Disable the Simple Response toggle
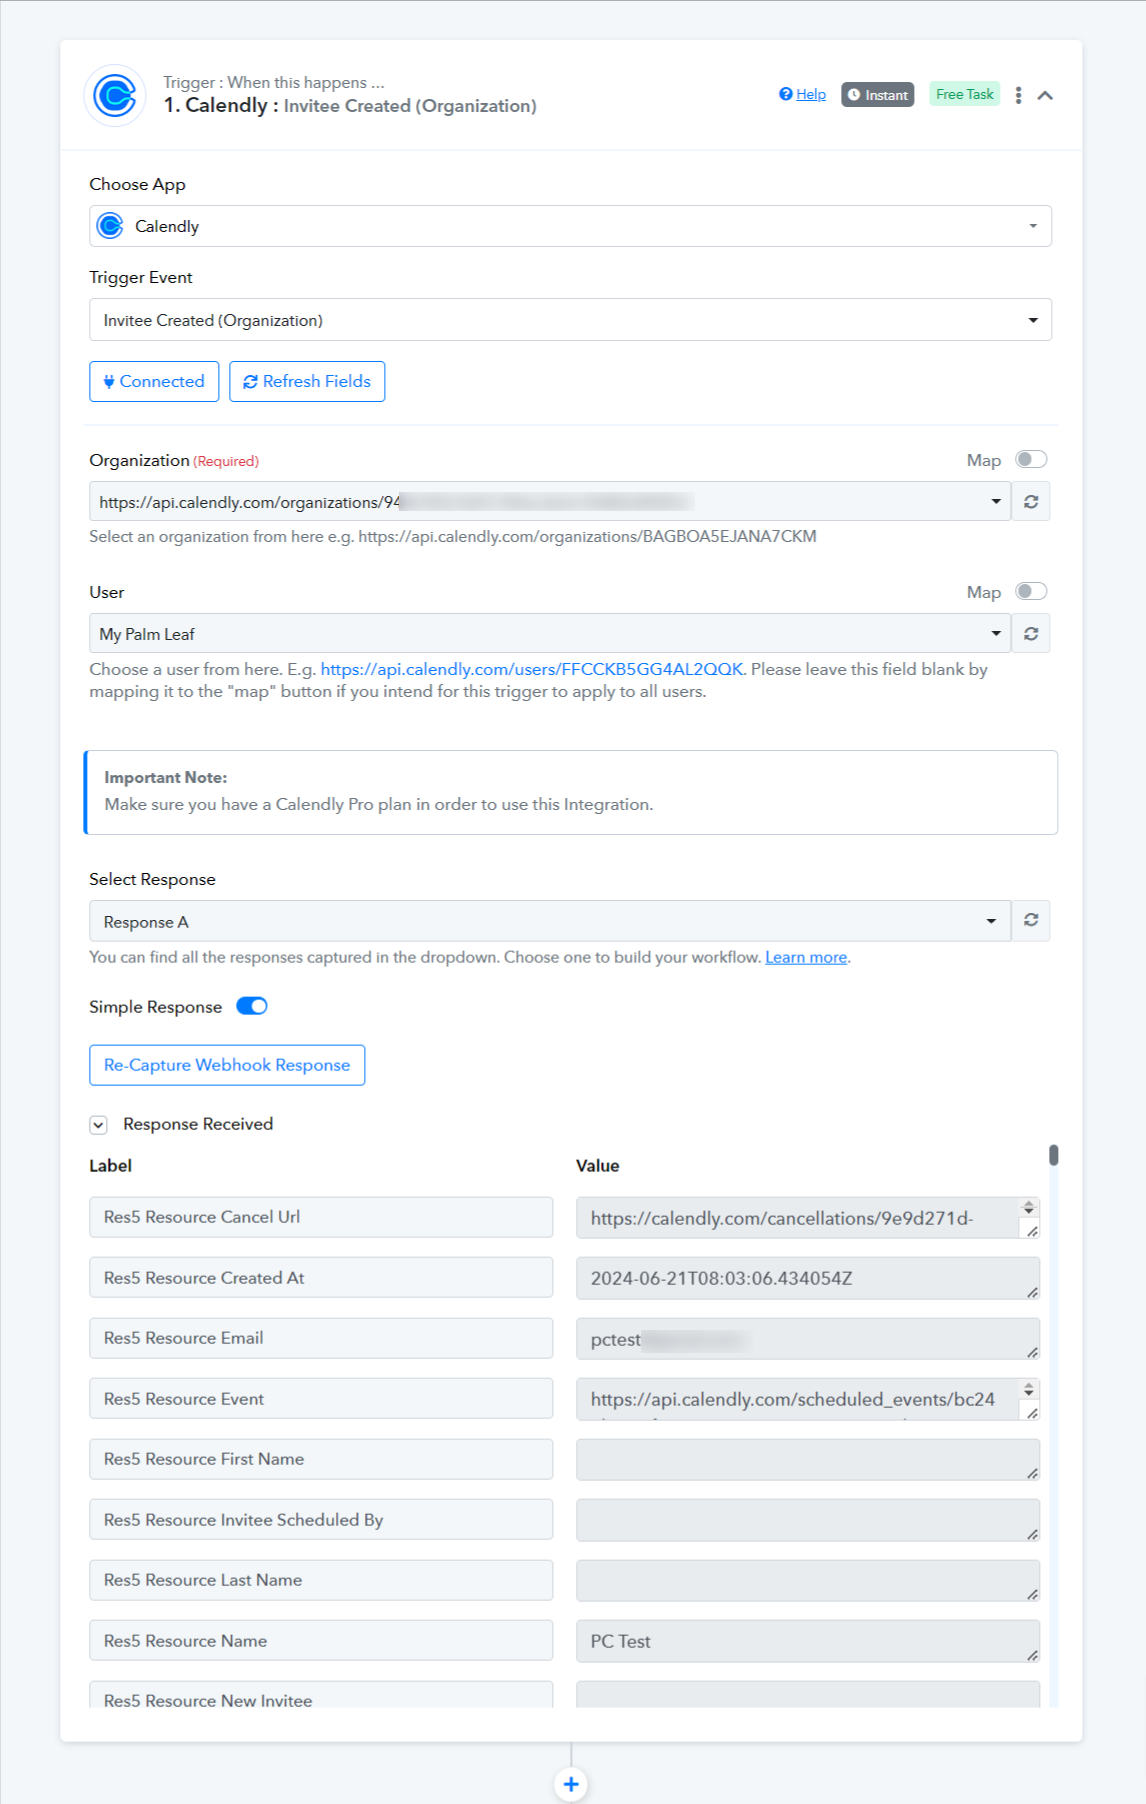Viewport: 1146px width, 1804px height. tap(252, 1006)
